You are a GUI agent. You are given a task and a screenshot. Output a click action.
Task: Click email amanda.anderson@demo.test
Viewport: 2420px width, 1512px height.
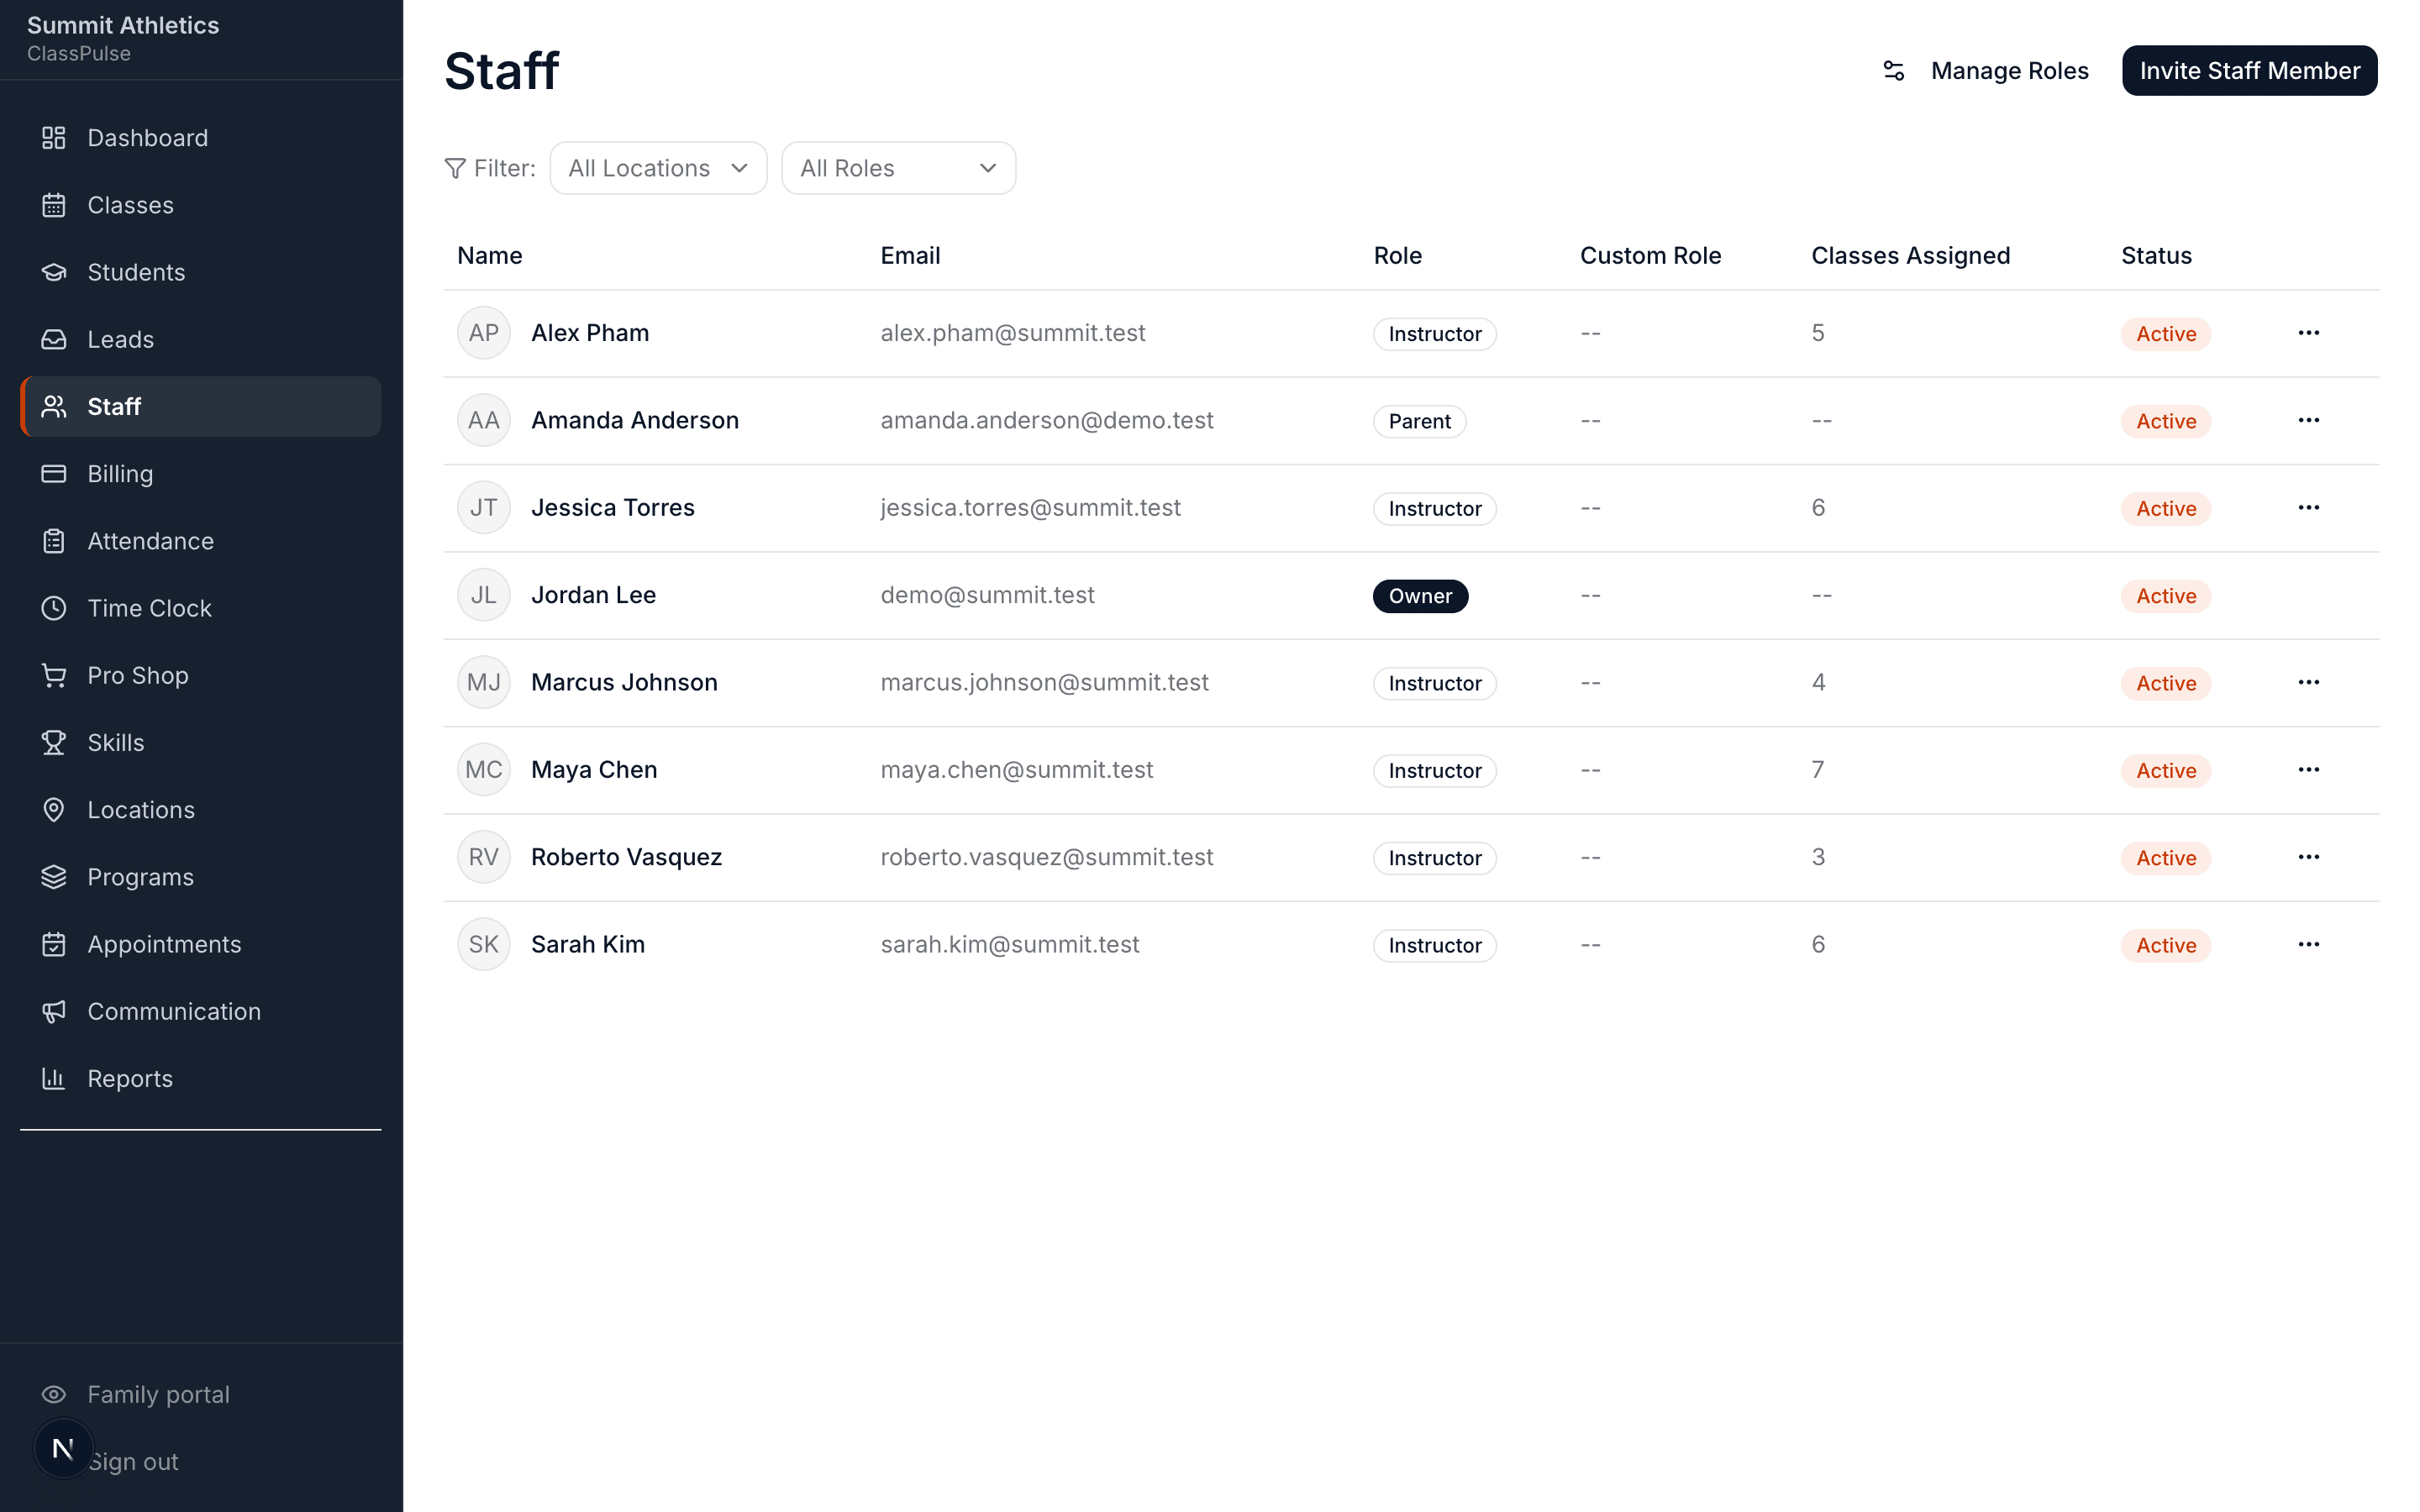click(x=1046, y=420)
